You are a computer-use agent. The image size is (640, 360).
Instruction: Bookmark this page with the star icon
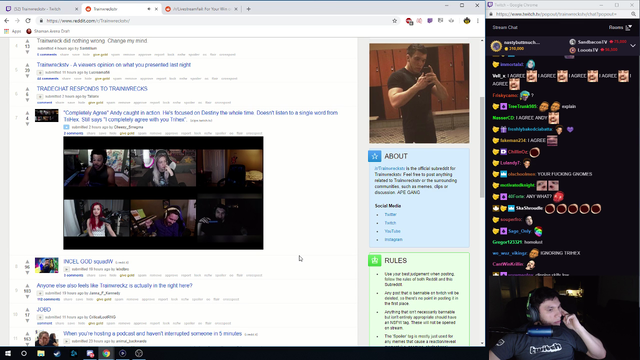coord(394,21)
